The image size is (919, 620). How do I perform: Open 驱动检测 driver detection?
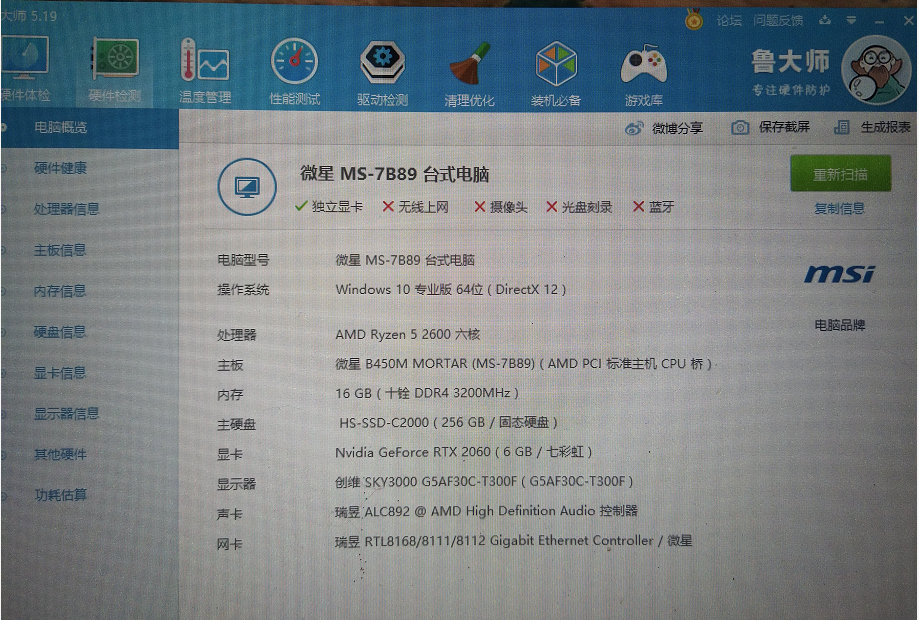(382, 73)
